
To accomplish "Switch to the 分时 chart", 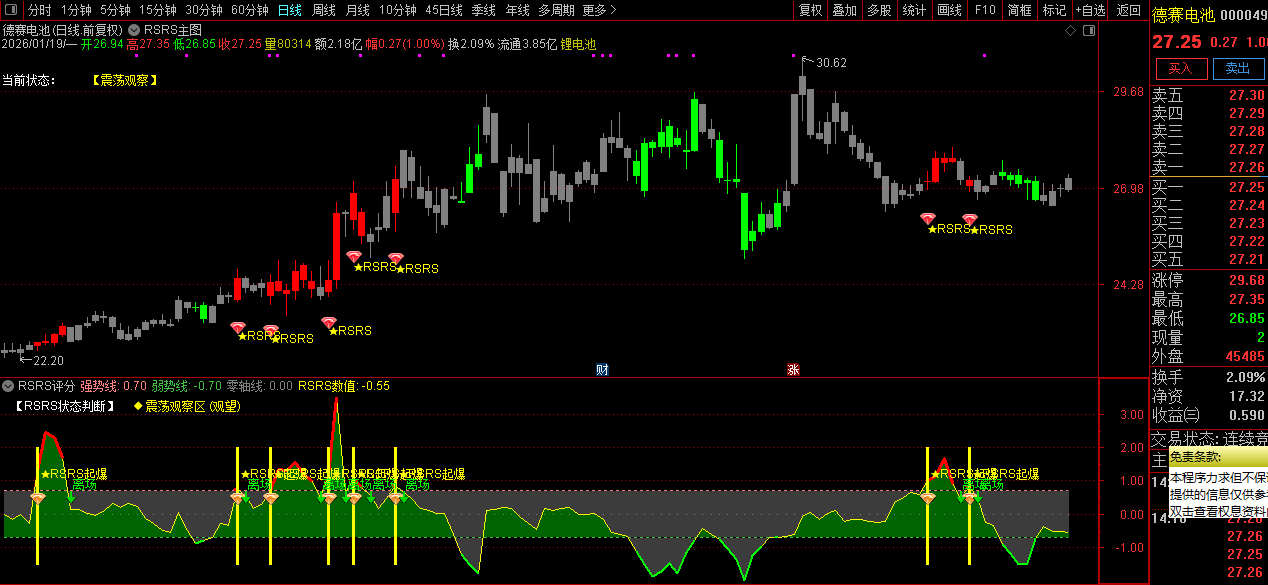I will 39,10.
